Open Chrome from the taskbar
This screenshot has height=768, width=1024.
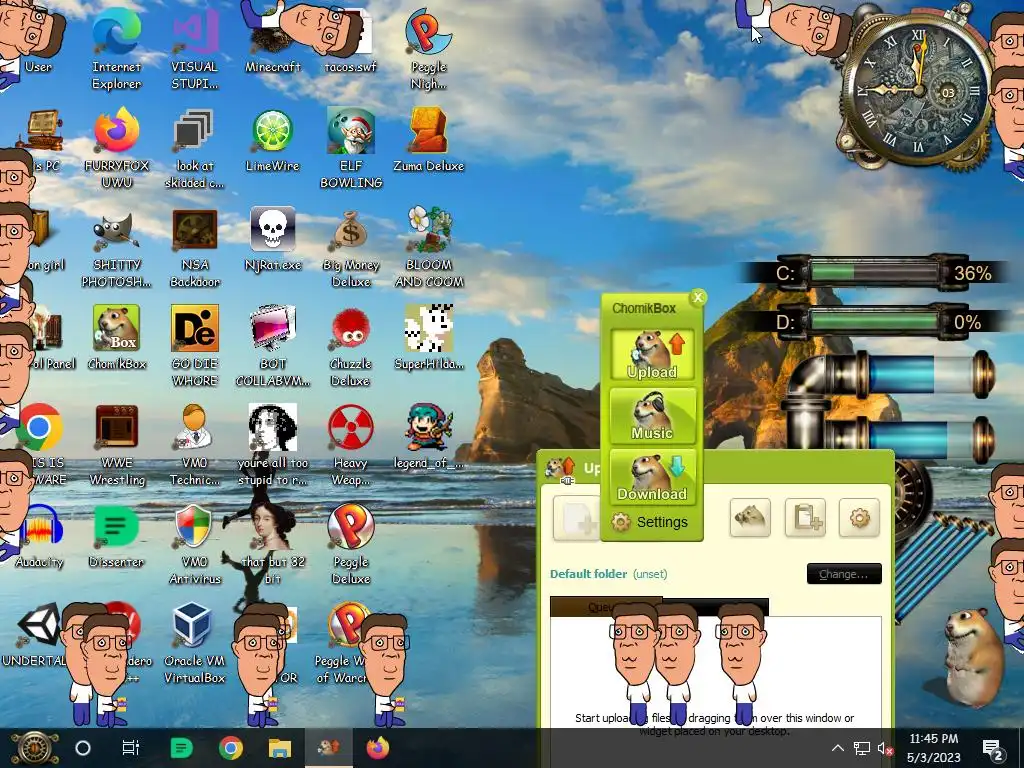[231, 748]
